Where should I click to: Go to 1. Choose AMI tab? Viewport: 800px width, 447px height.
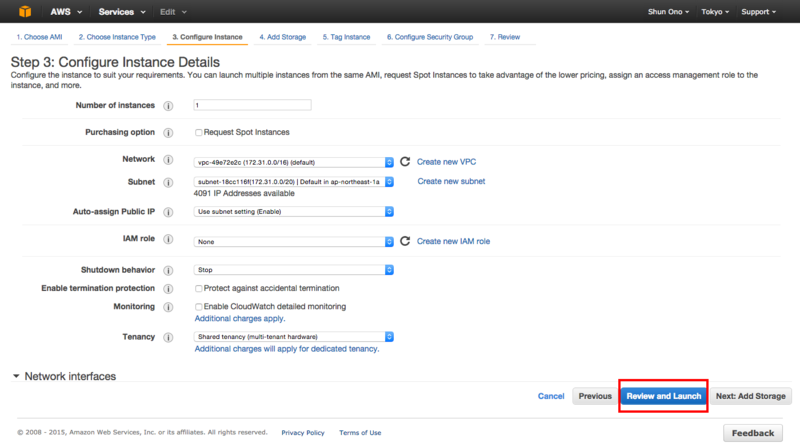tap(39, 37)
